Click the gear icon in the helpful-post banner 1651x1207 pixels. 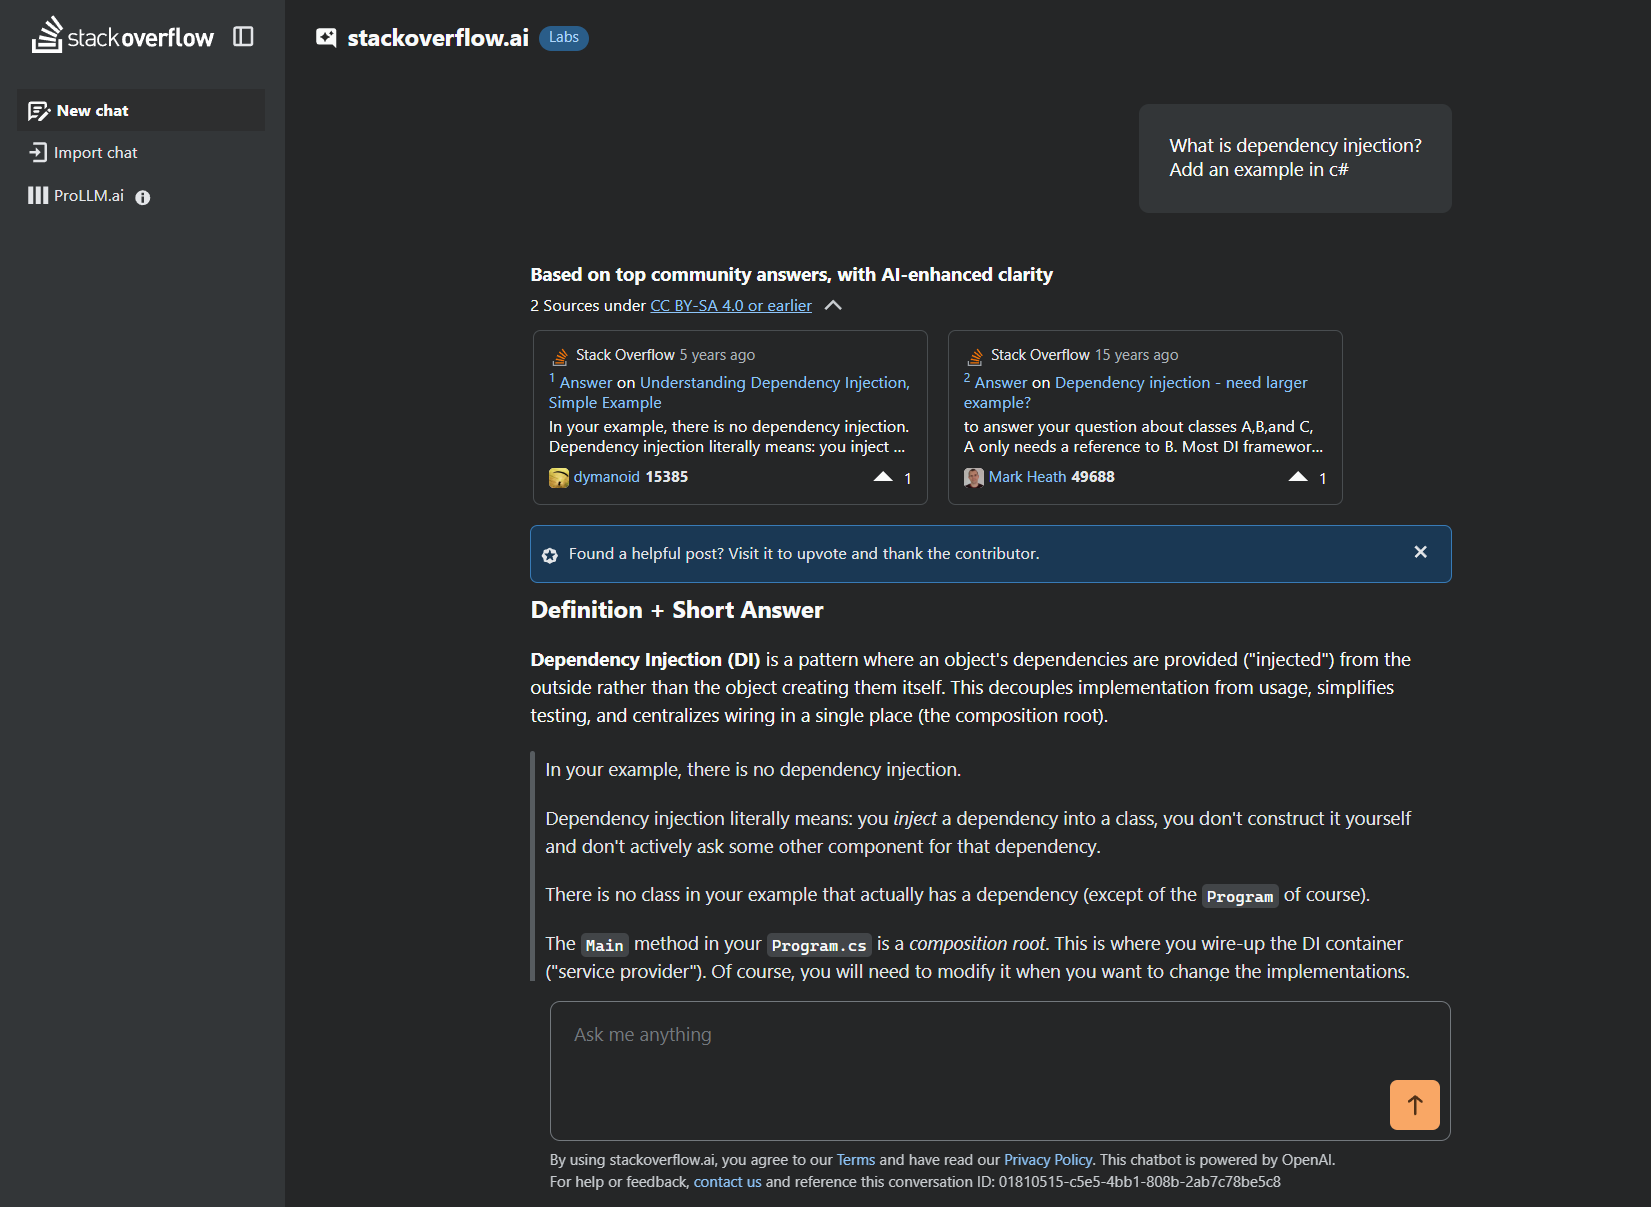tap(550, 554)
